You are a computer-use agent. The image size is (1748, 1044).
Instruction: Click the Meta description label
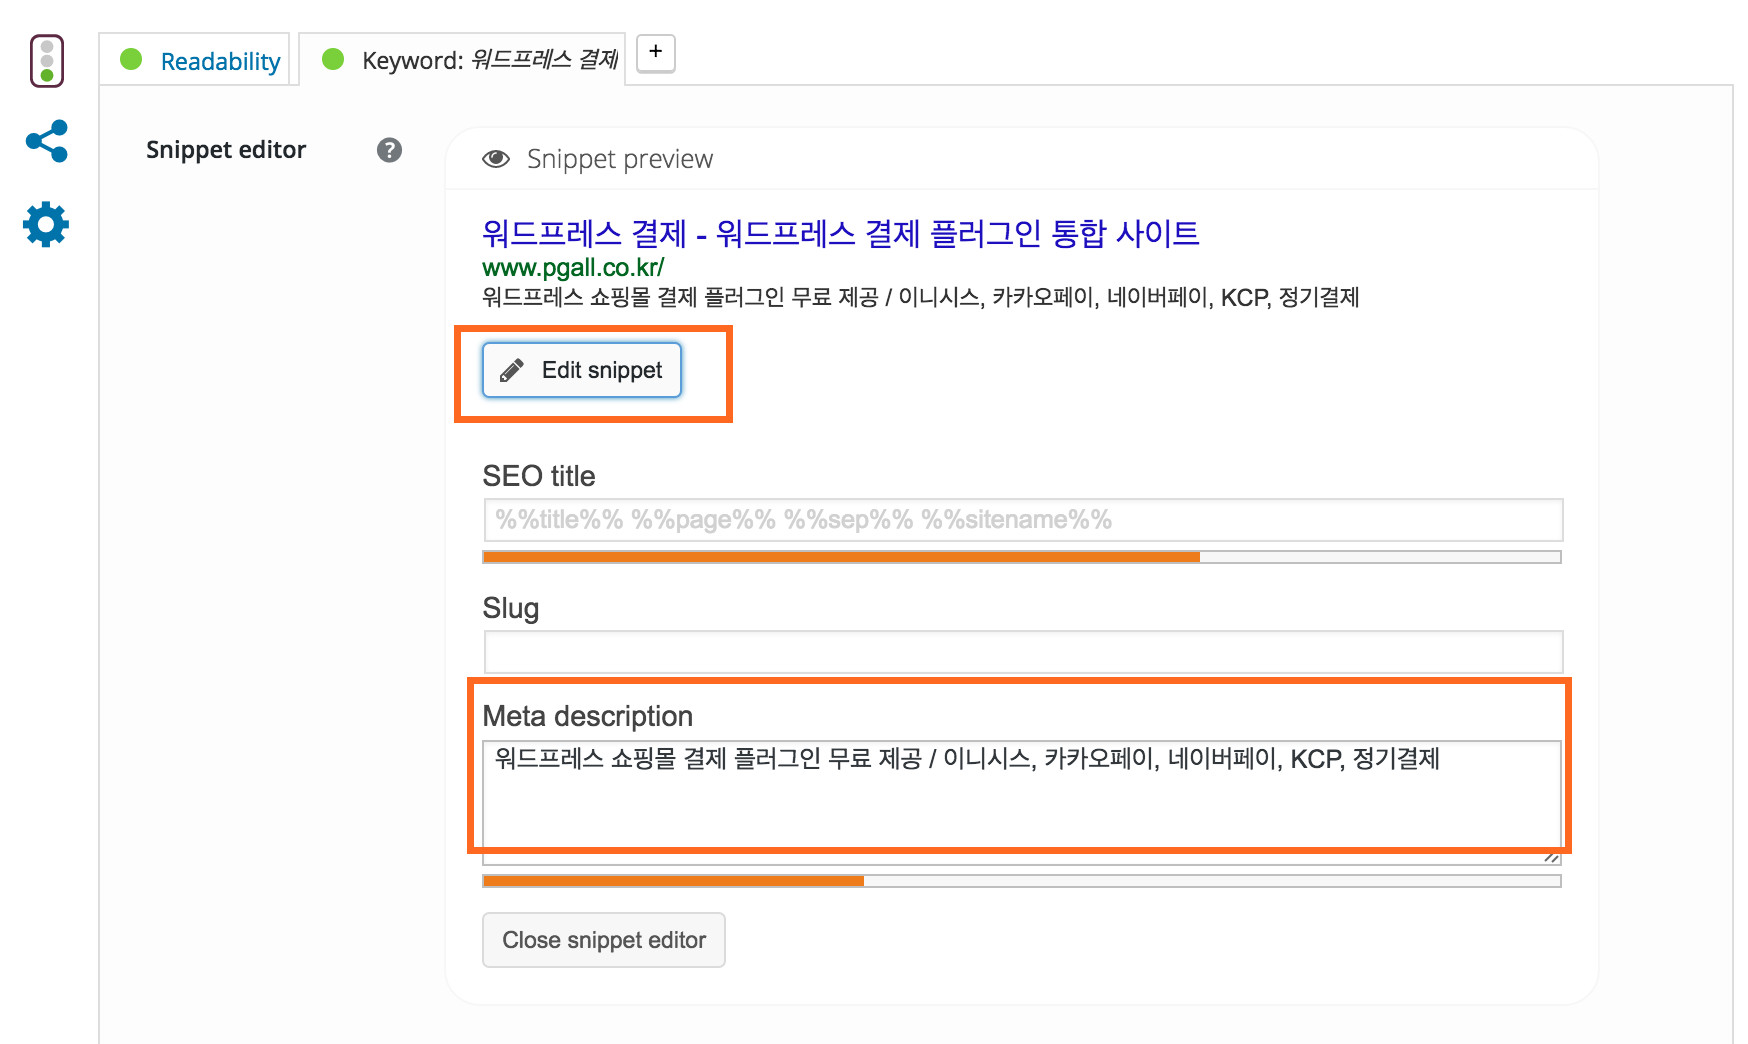[588, 716]
